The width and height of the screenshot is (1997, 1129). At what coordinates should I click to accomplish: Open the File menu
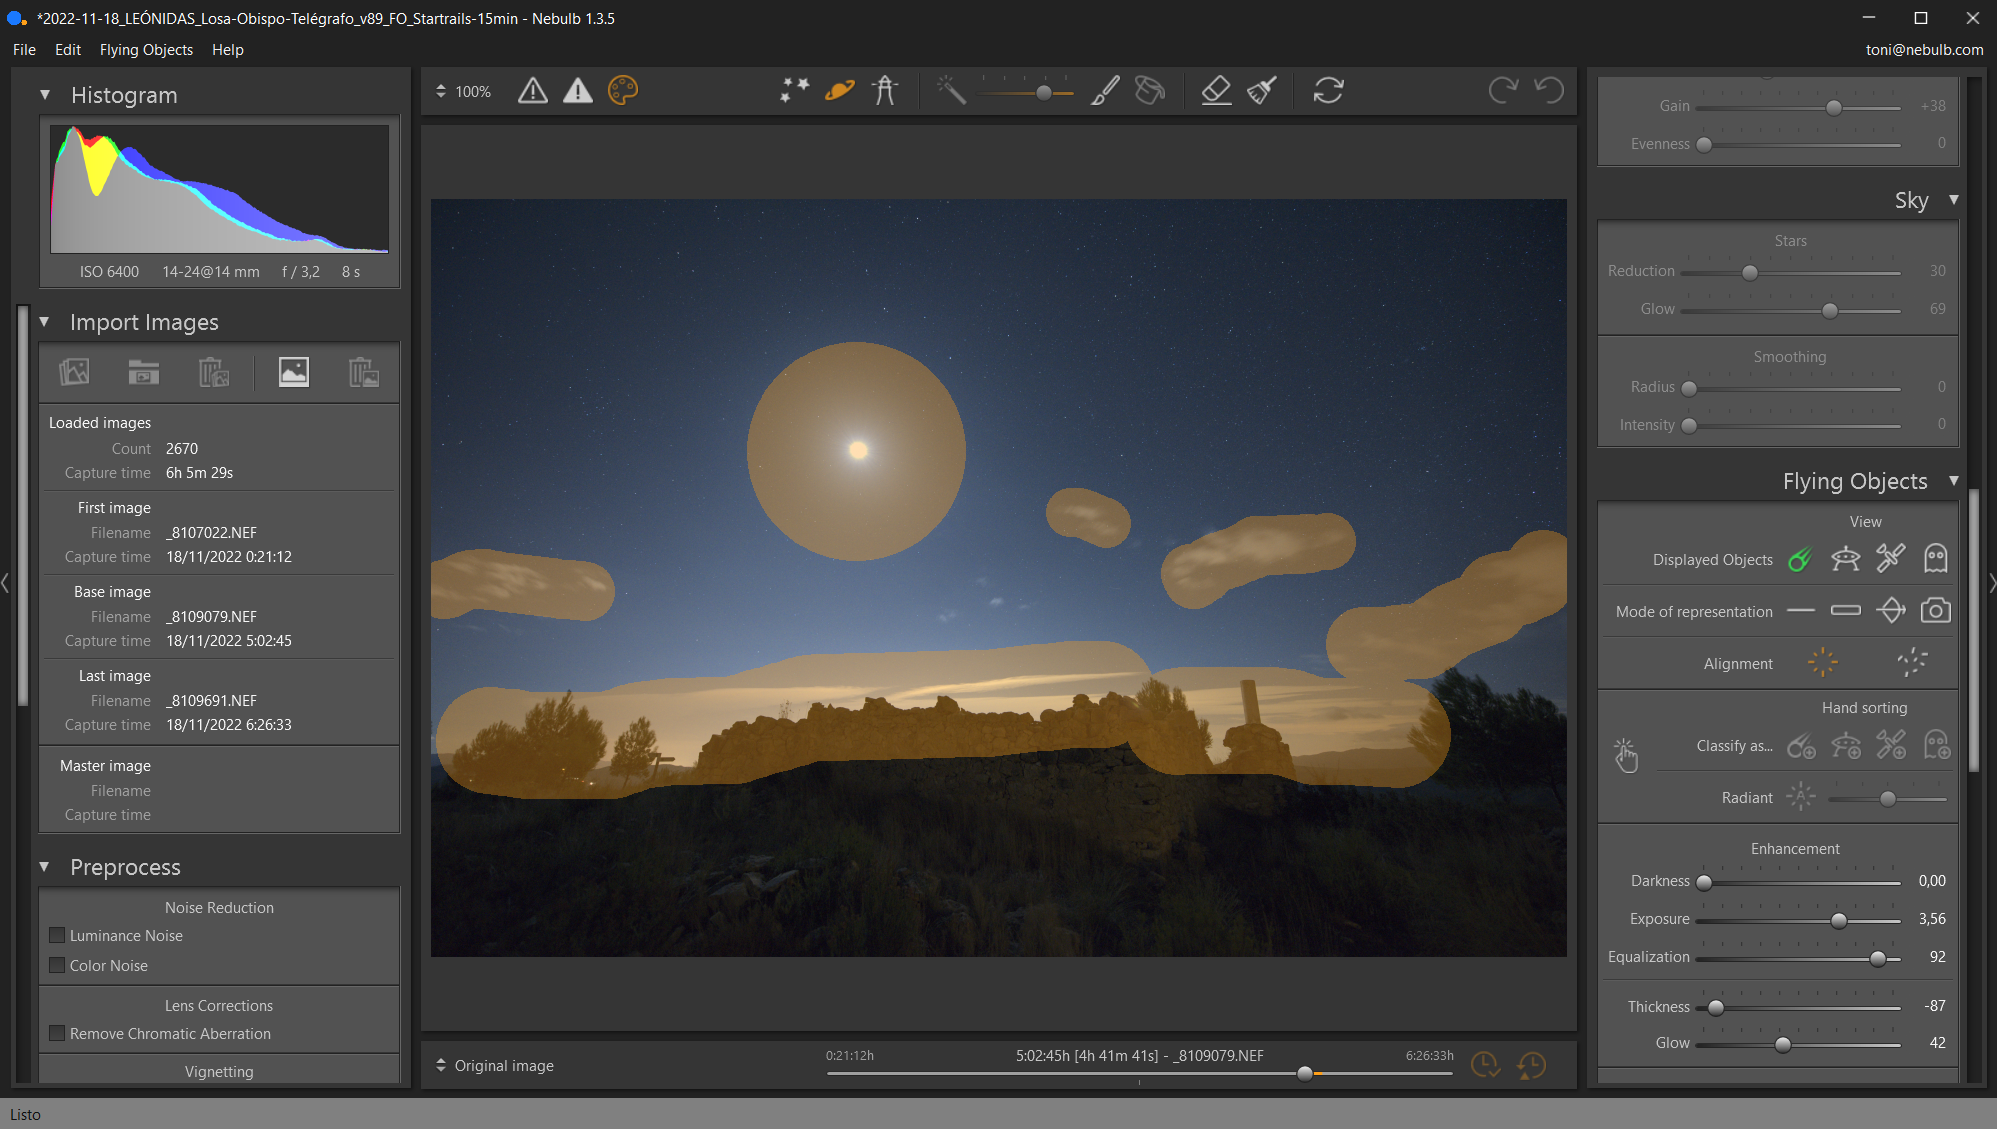(x=24, y=49)
